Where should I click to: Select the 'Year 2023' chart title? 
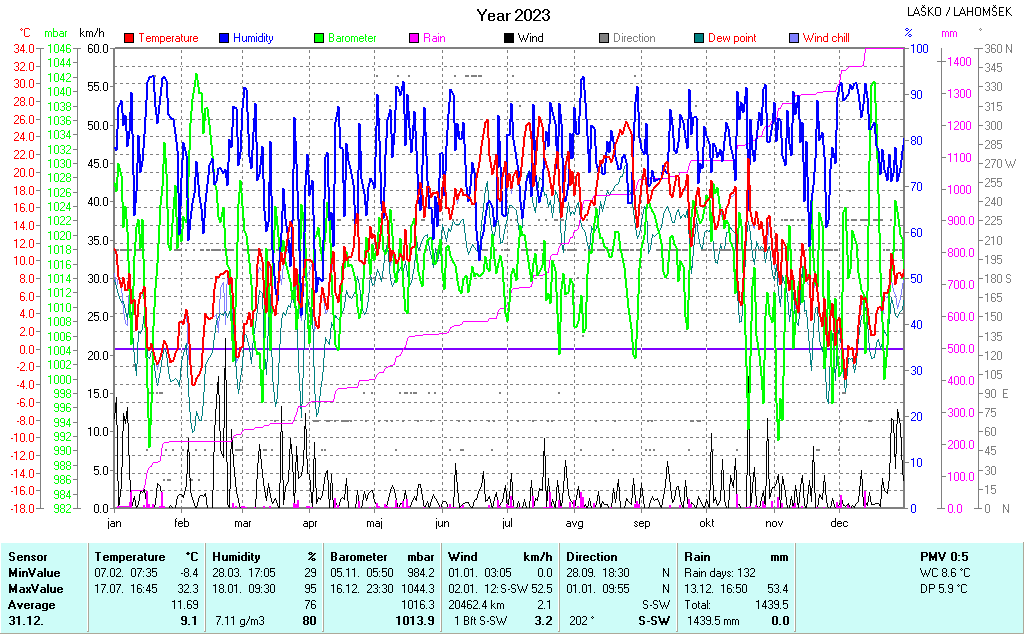point(513,15)
